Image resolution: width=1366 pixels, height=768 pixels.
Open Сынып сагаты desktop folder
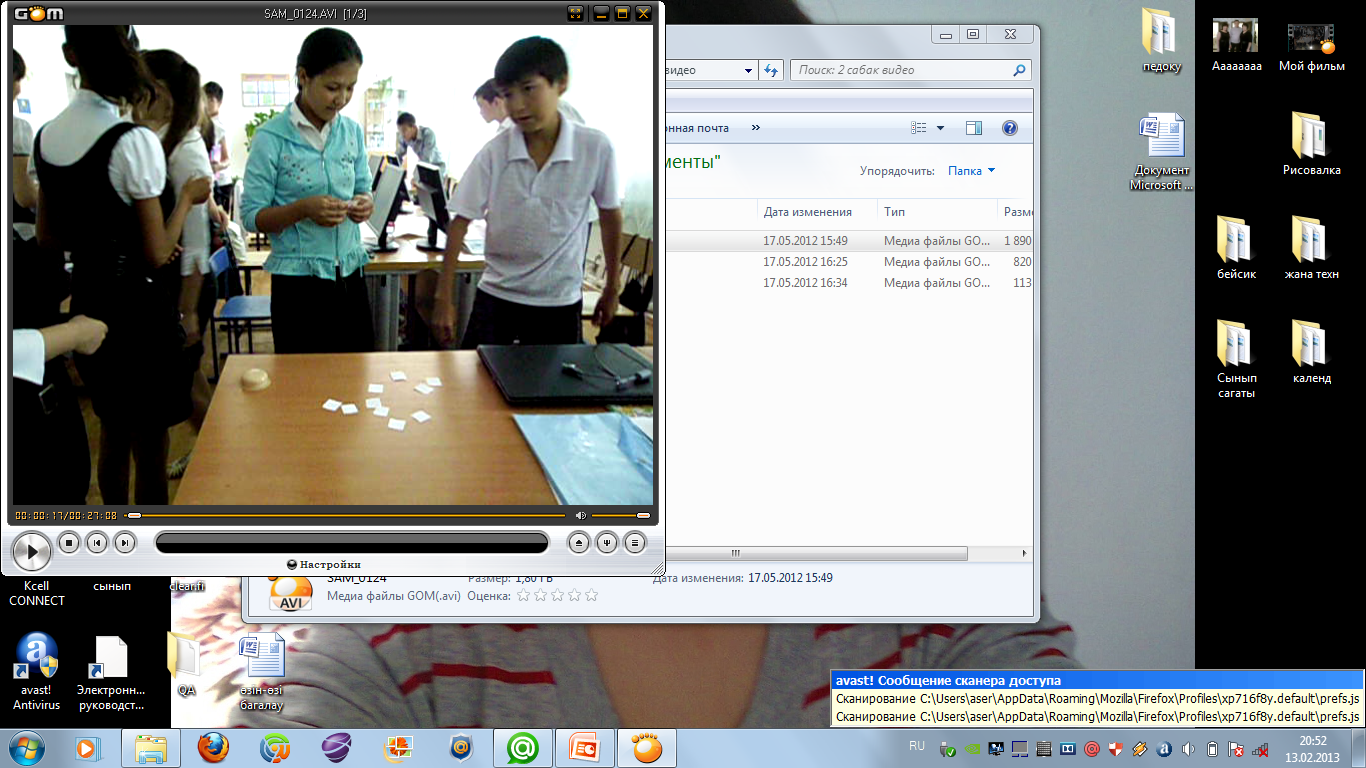coord(1236,358)
